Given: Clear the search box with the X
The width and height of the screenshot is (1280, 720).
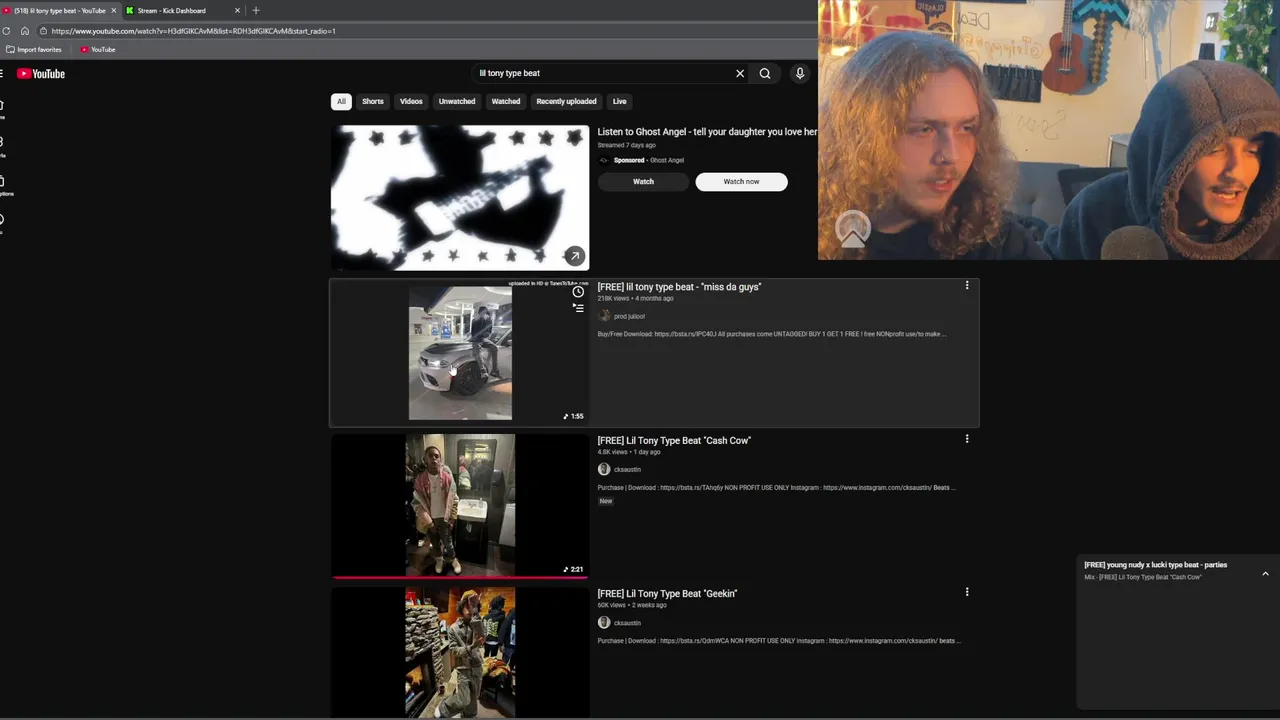Looking at the screenshot, I should (x=740, y=73).
